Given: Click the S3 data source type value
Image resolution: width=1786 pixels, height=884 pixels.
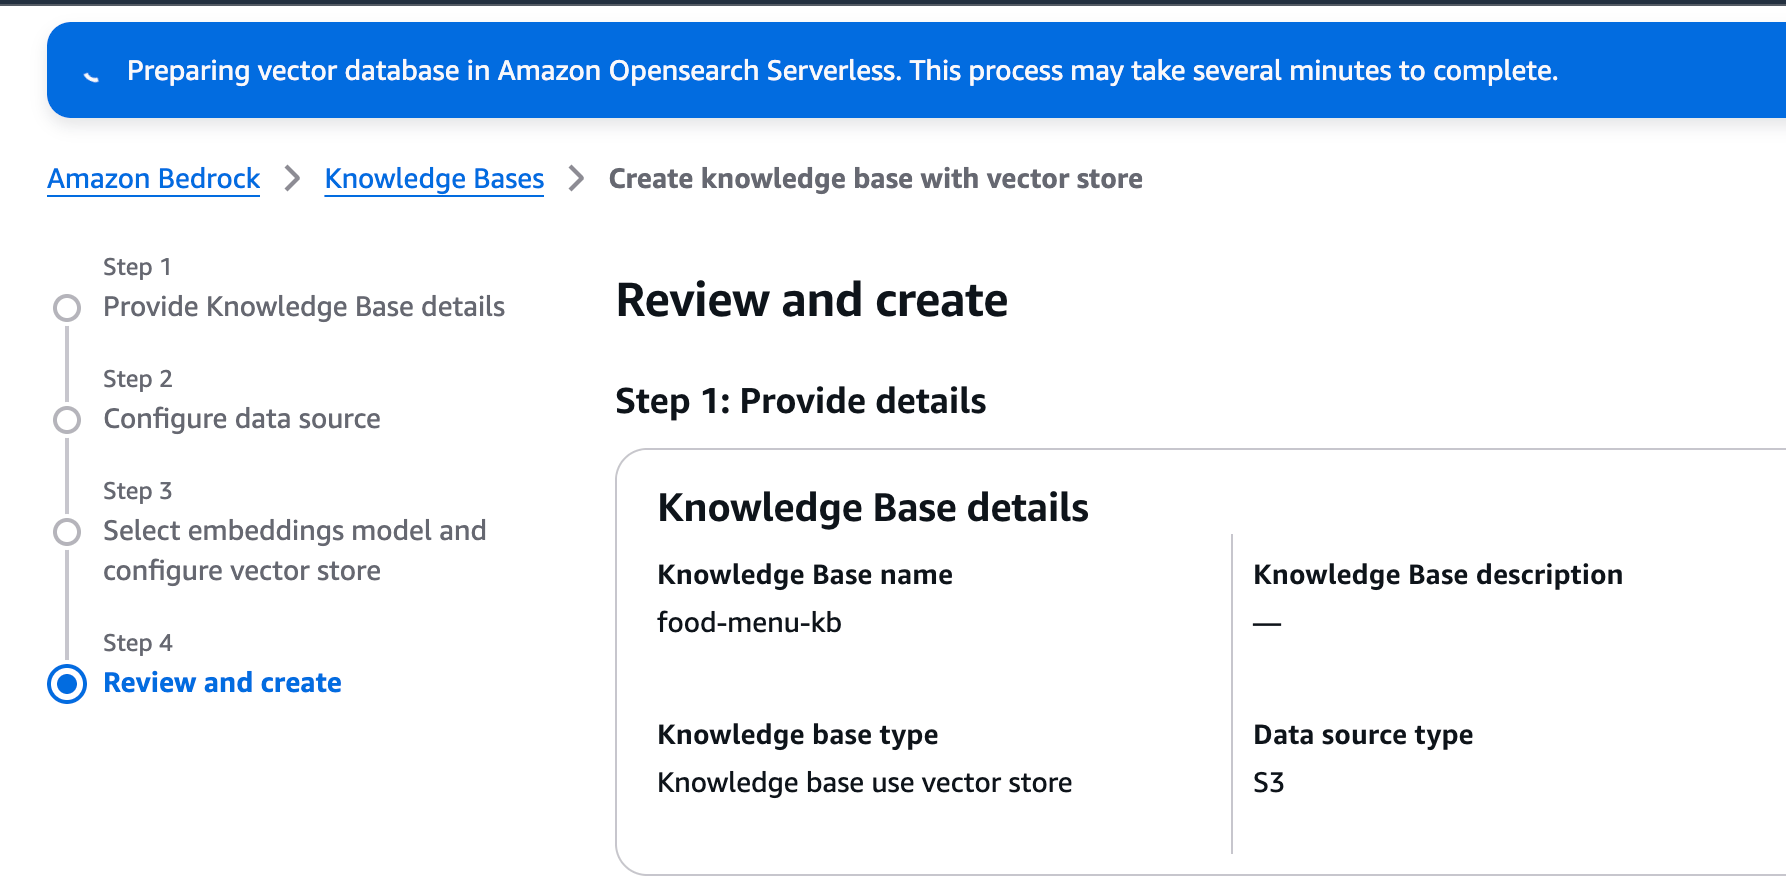Looking at the screenshot, I should 1268,783.
